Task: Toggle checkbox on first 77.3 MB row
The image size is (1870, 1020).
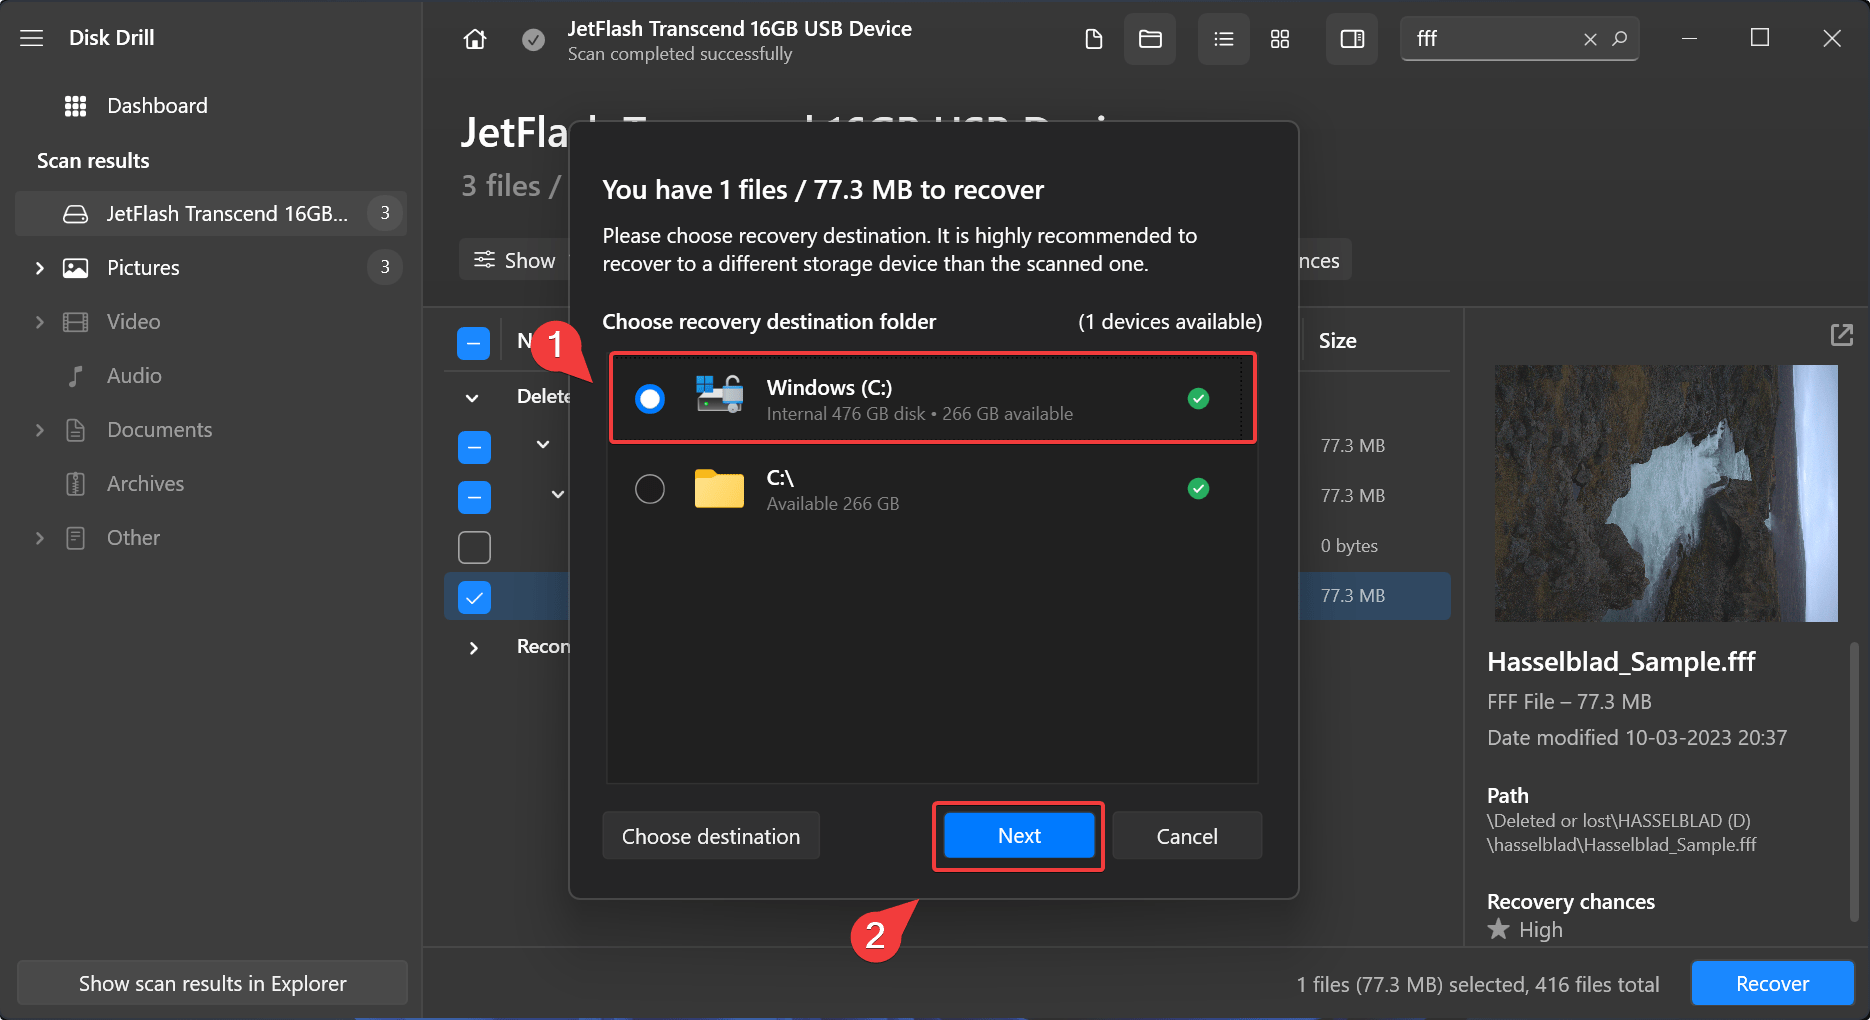Action: click(x=474, y=447)
